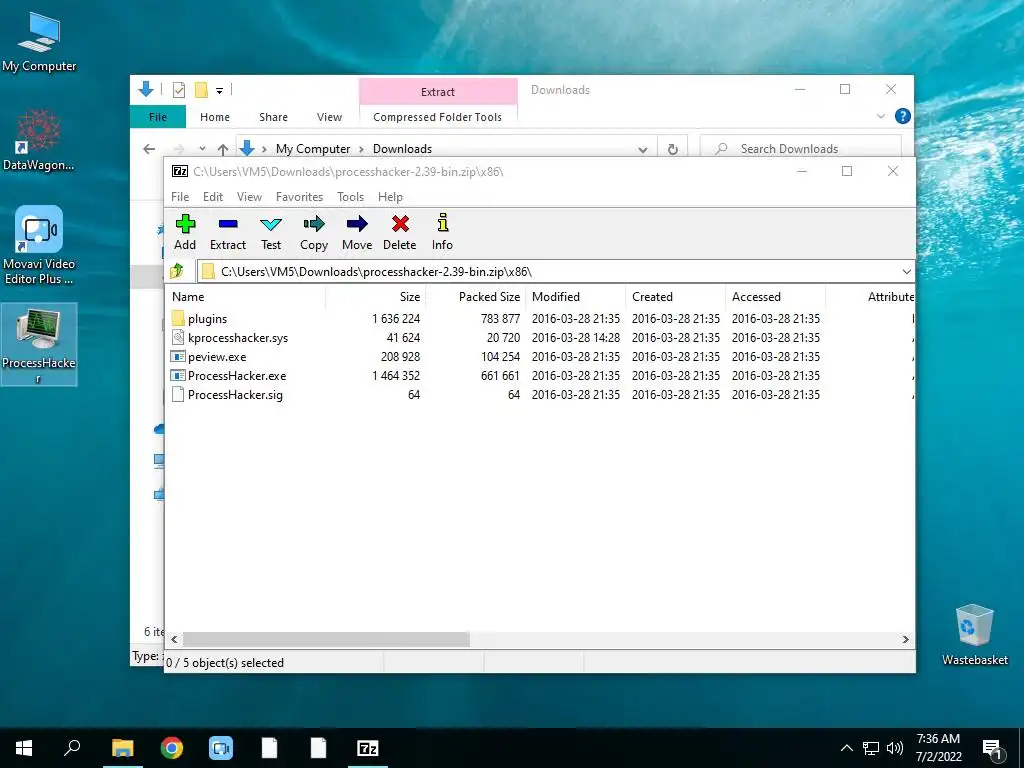This screenshot has height=768, width=1024.
Task: Select the ProcessHacker.exe file icon
Action: tap(178, 376)
